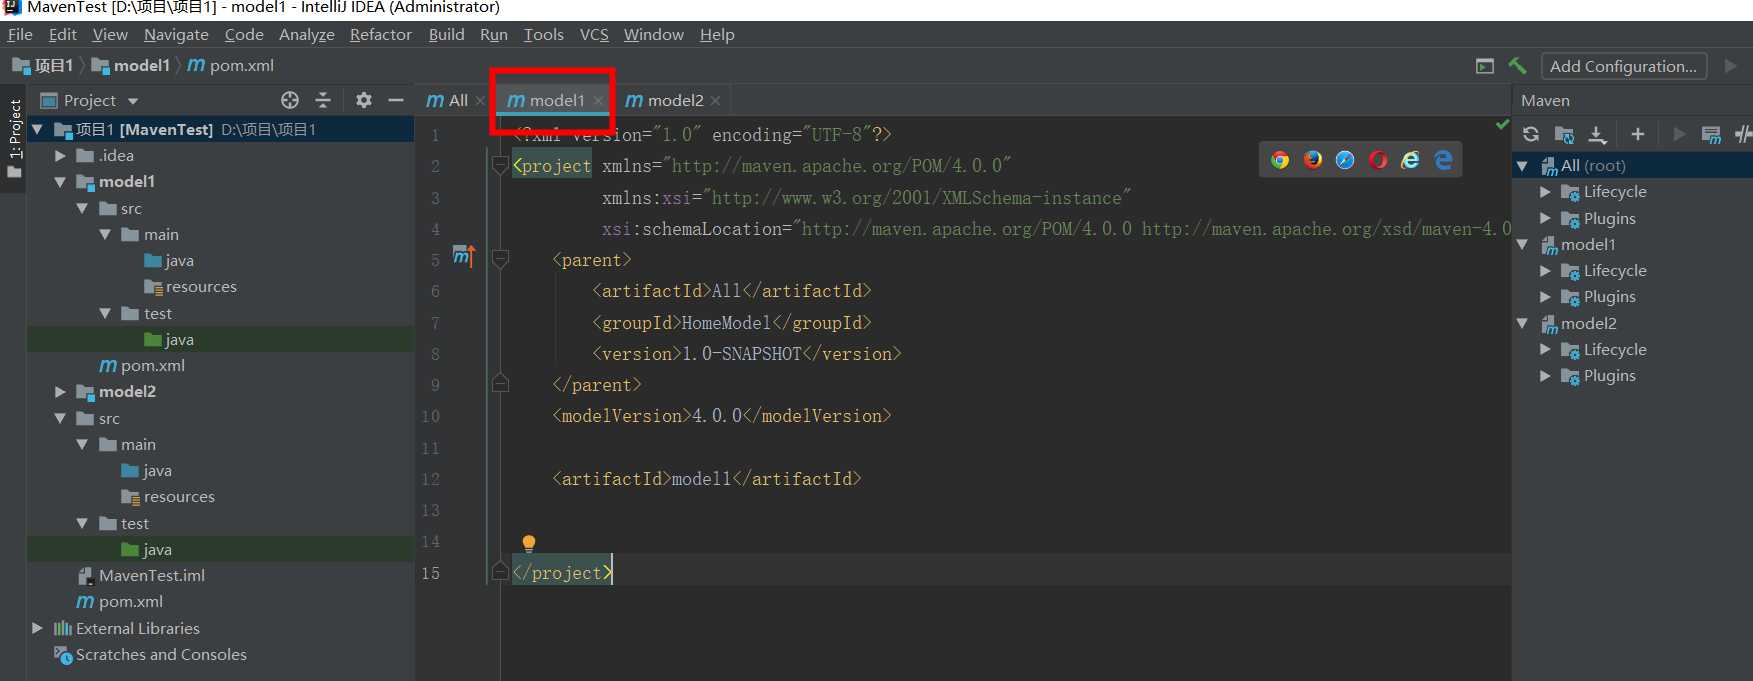Image resolution: width=1753 pixels, height=681 pixels.
Task: Open the VCS menu
Action: tap(594, 34)
